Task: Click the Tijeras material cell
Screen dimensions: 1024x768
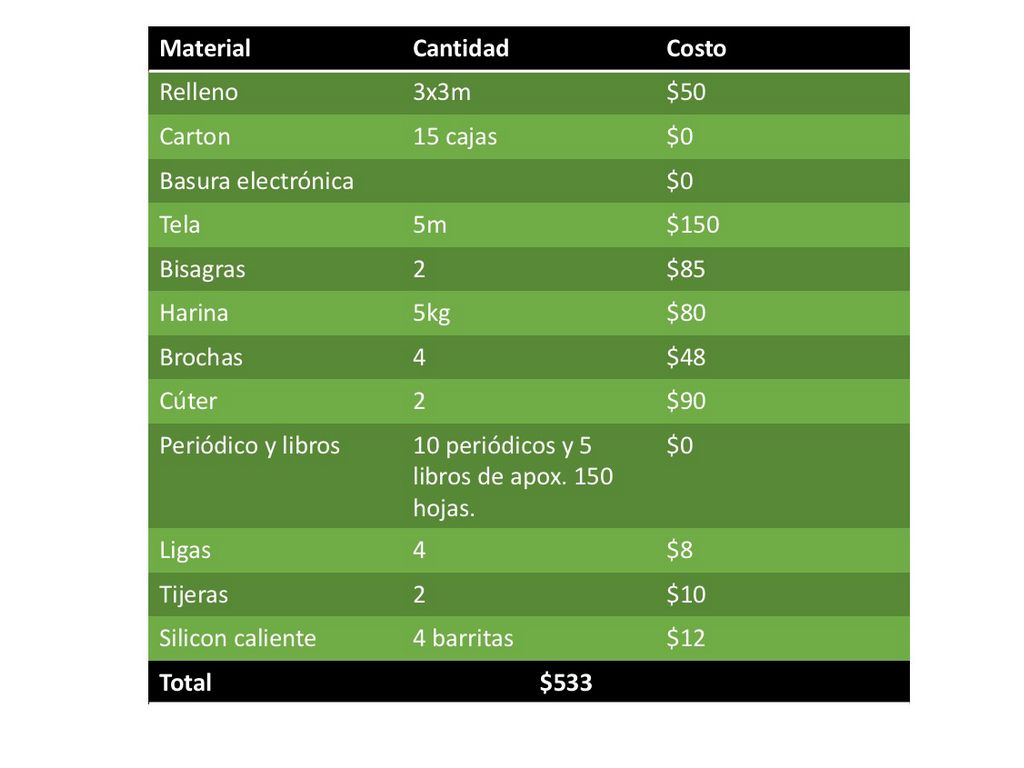Action: (x=194, y=594)
